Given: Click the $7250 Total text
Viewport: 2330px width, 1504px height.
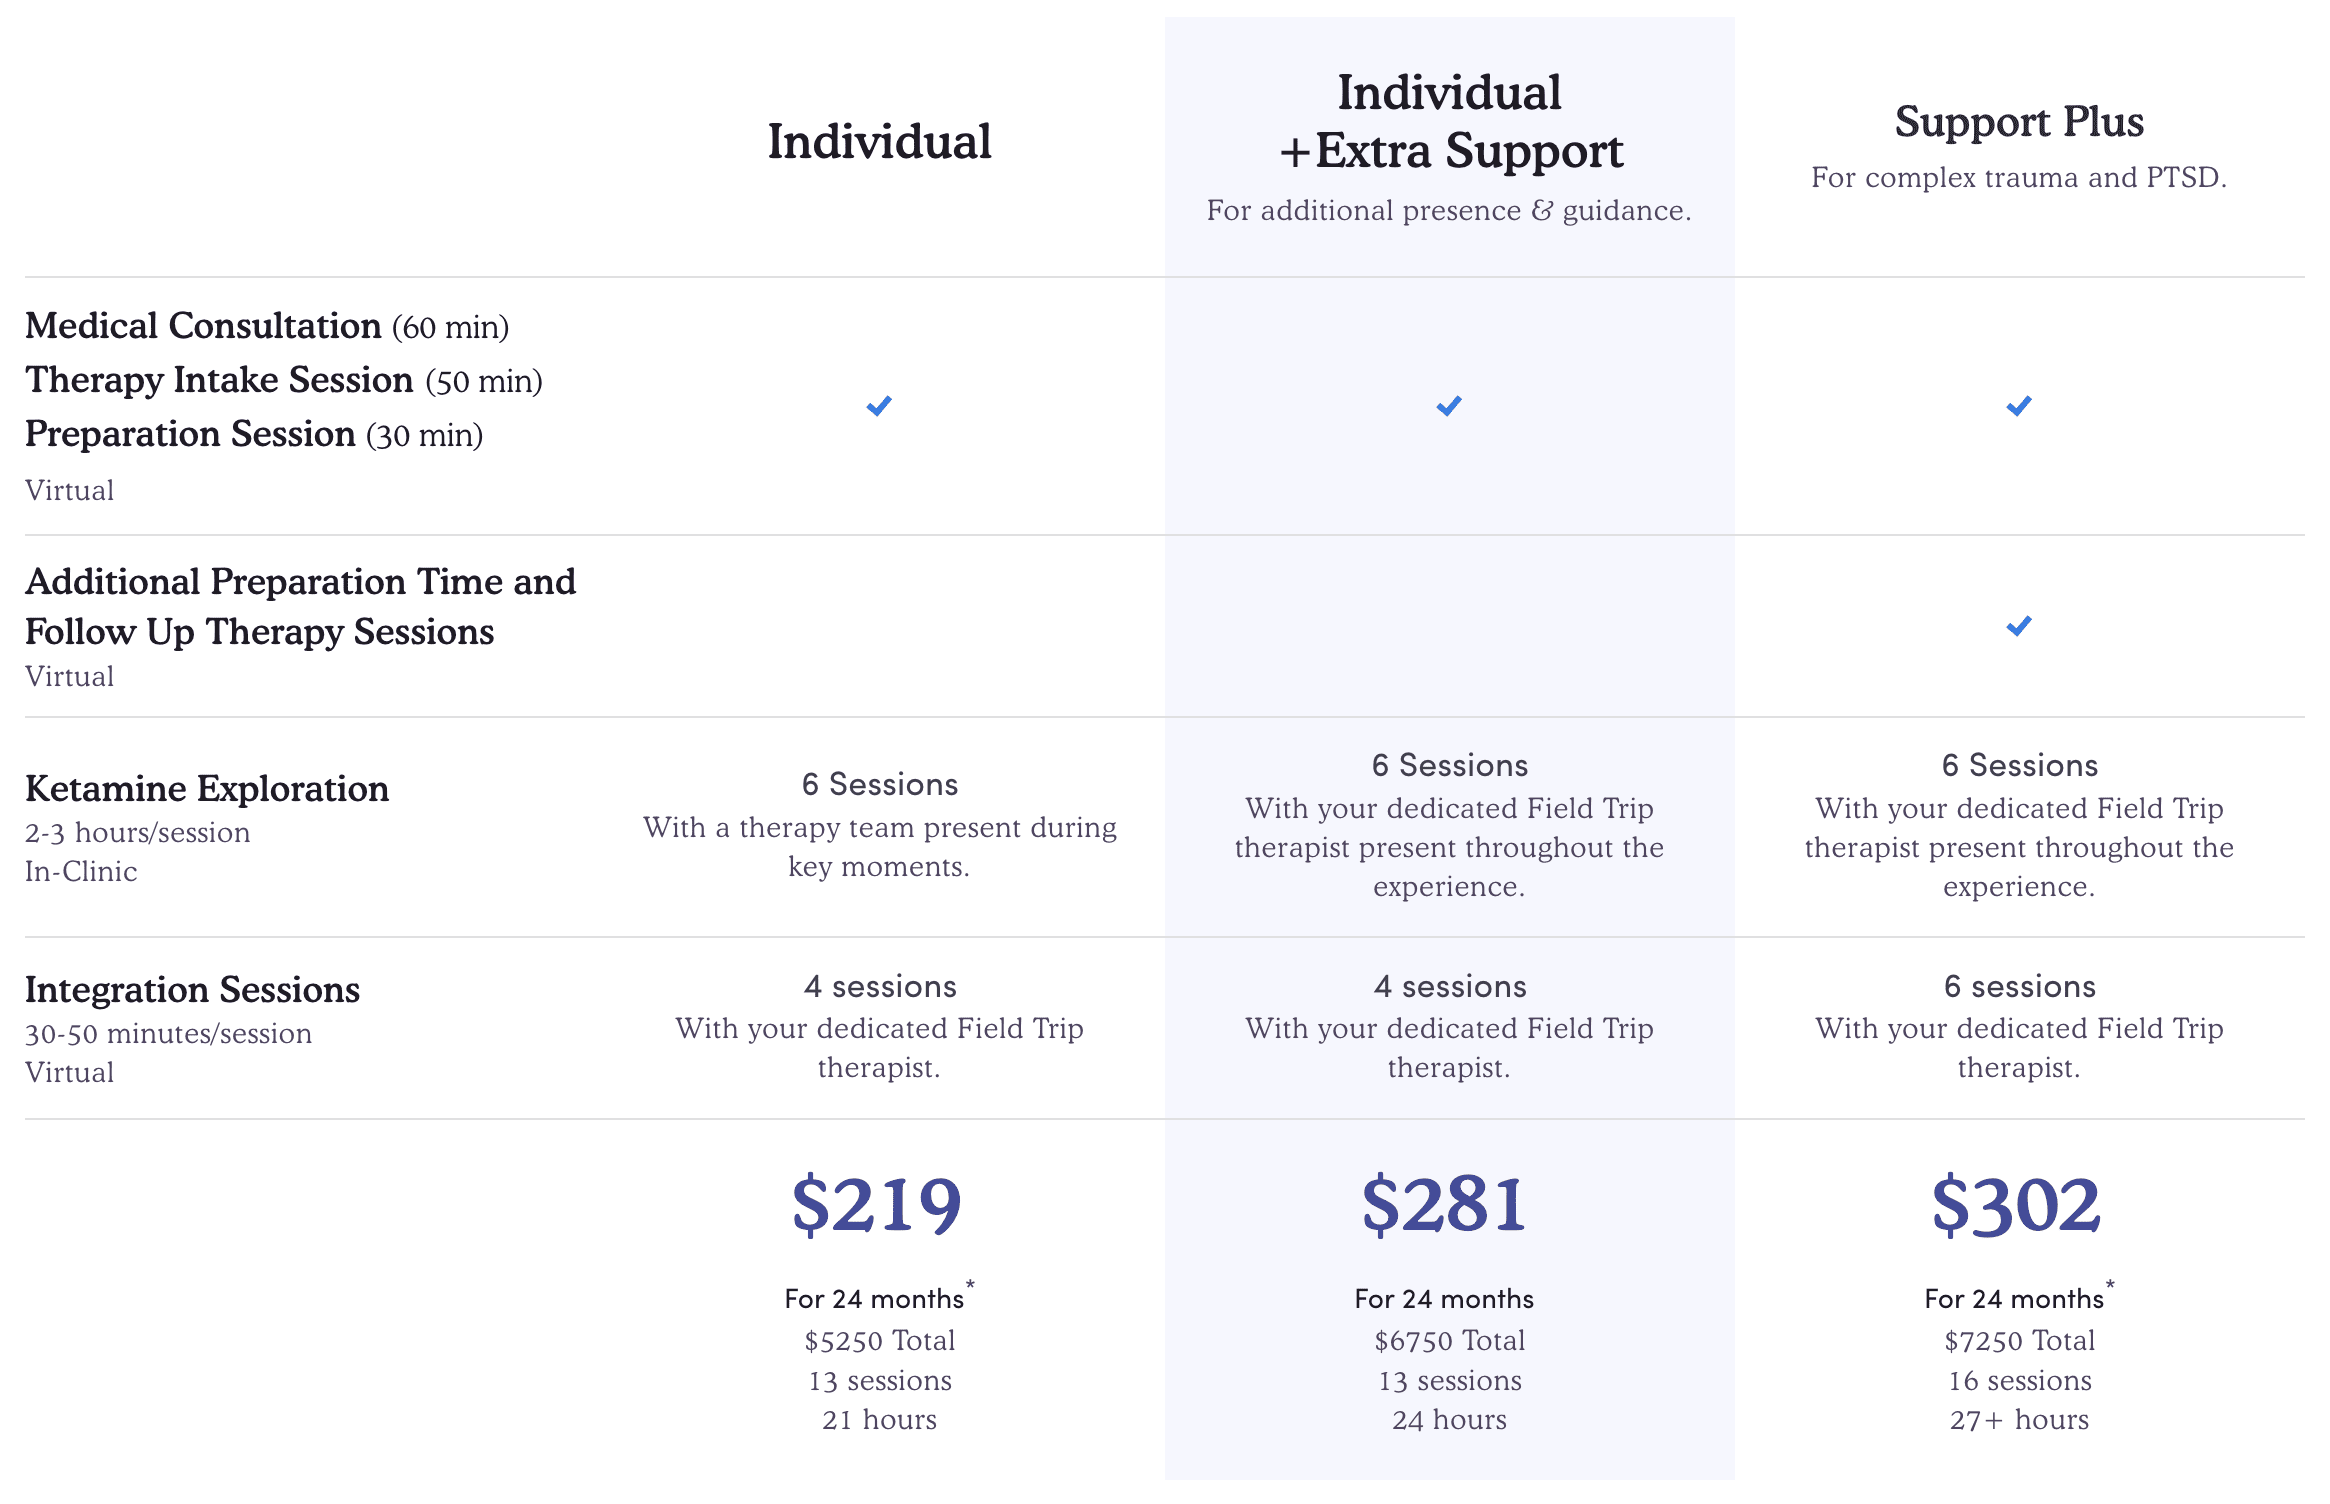Looking at the screenshot, I should tap(2019, 1341).
